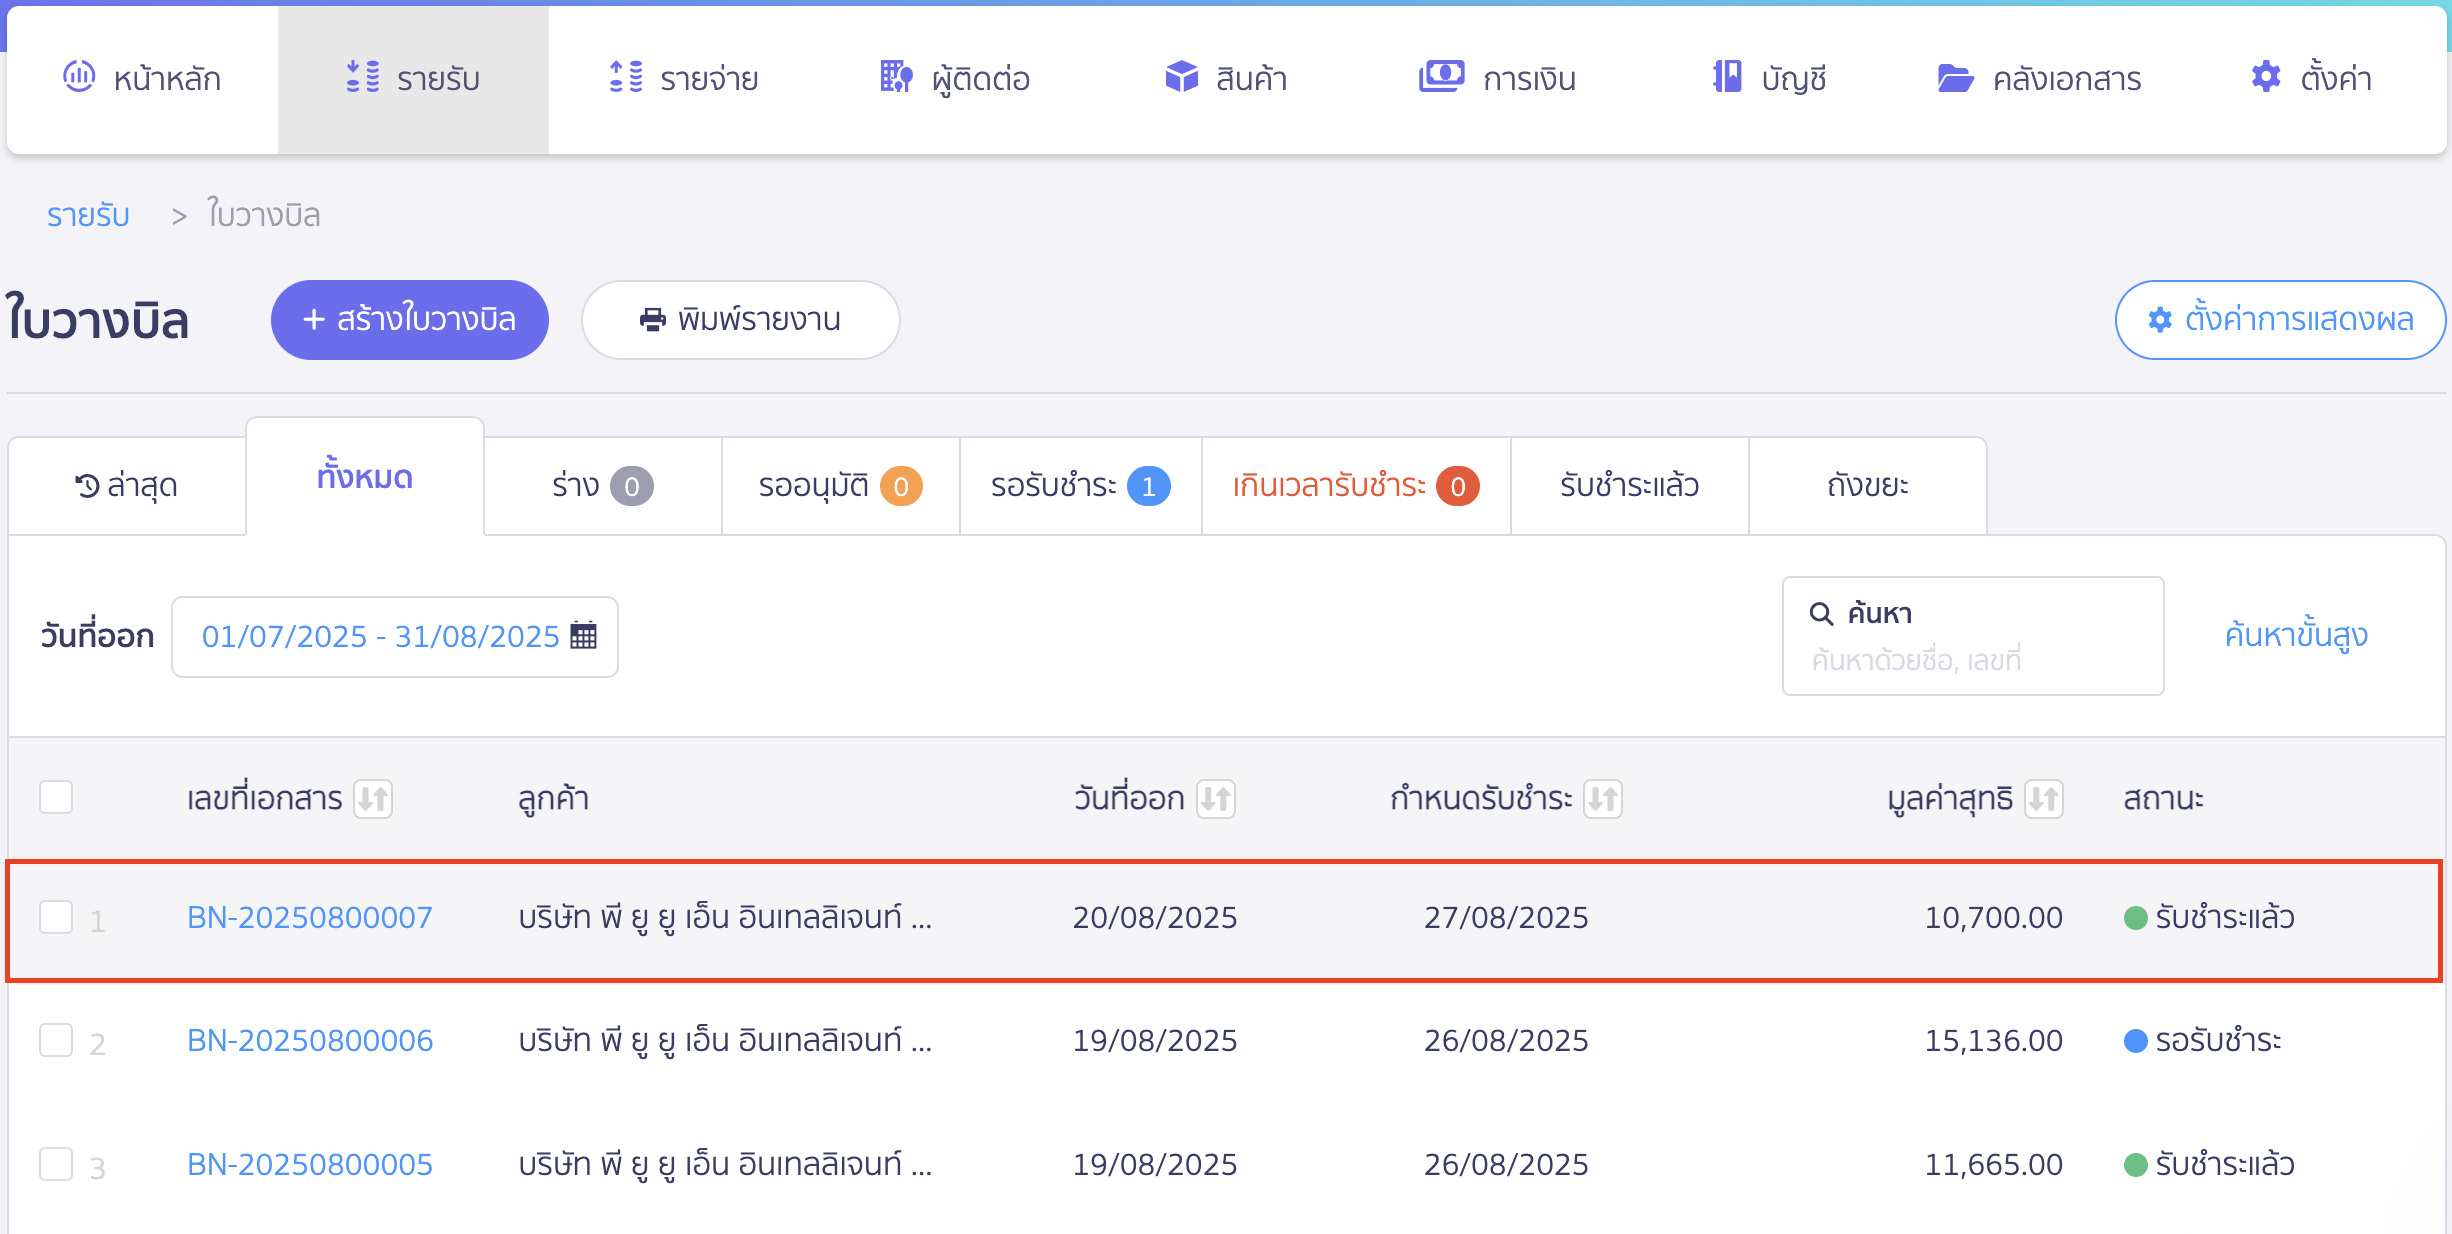Open the วันที่ออก date range picker
The width and height of the screenshot is (2452, 1234).
point(395,637)
